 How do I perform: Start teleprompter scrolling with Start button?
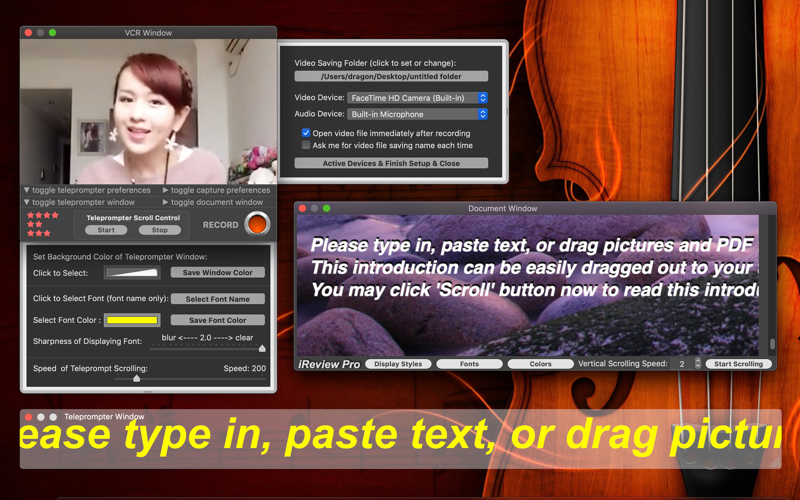[106, 230]
